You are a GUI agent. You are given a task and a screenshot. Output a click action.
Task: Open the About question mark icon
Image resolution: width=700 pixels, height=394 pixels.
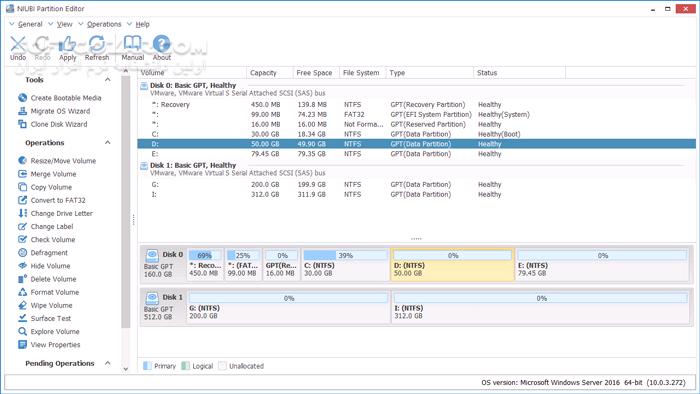(162, 44)
